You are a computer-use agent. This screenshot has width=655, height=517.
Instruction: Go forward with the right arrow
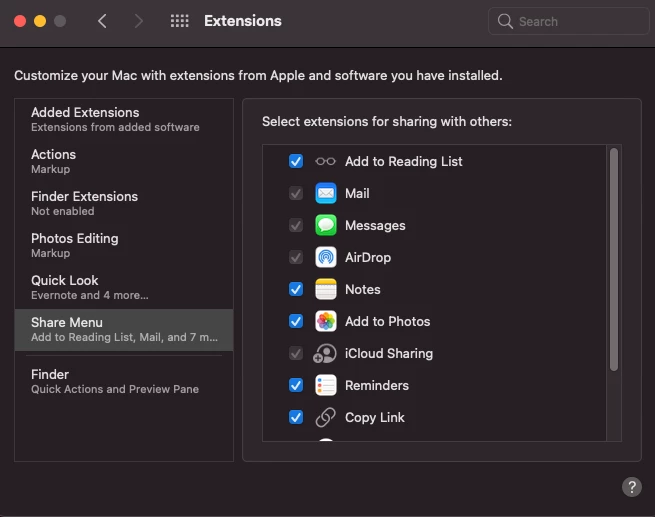138,21
